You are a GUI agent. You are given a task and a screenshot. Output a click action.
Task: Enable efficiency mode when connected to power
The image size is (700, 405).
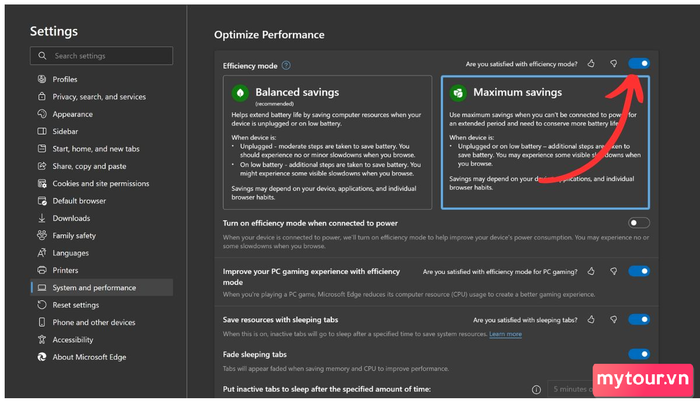pyautogui.click(x=639, y=222)
